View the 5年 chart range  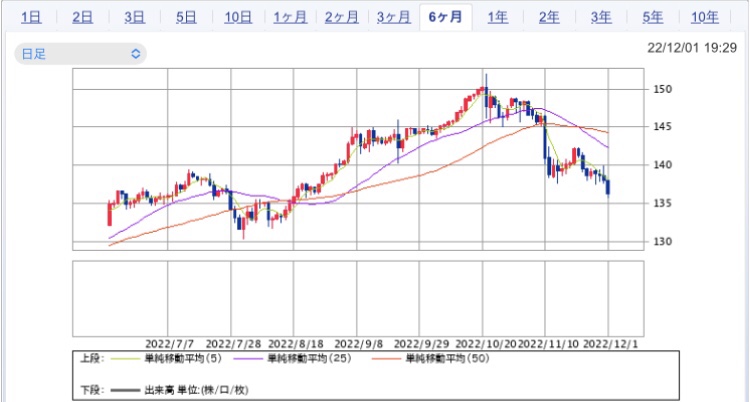pyautogui.click(x=652, y=18)
